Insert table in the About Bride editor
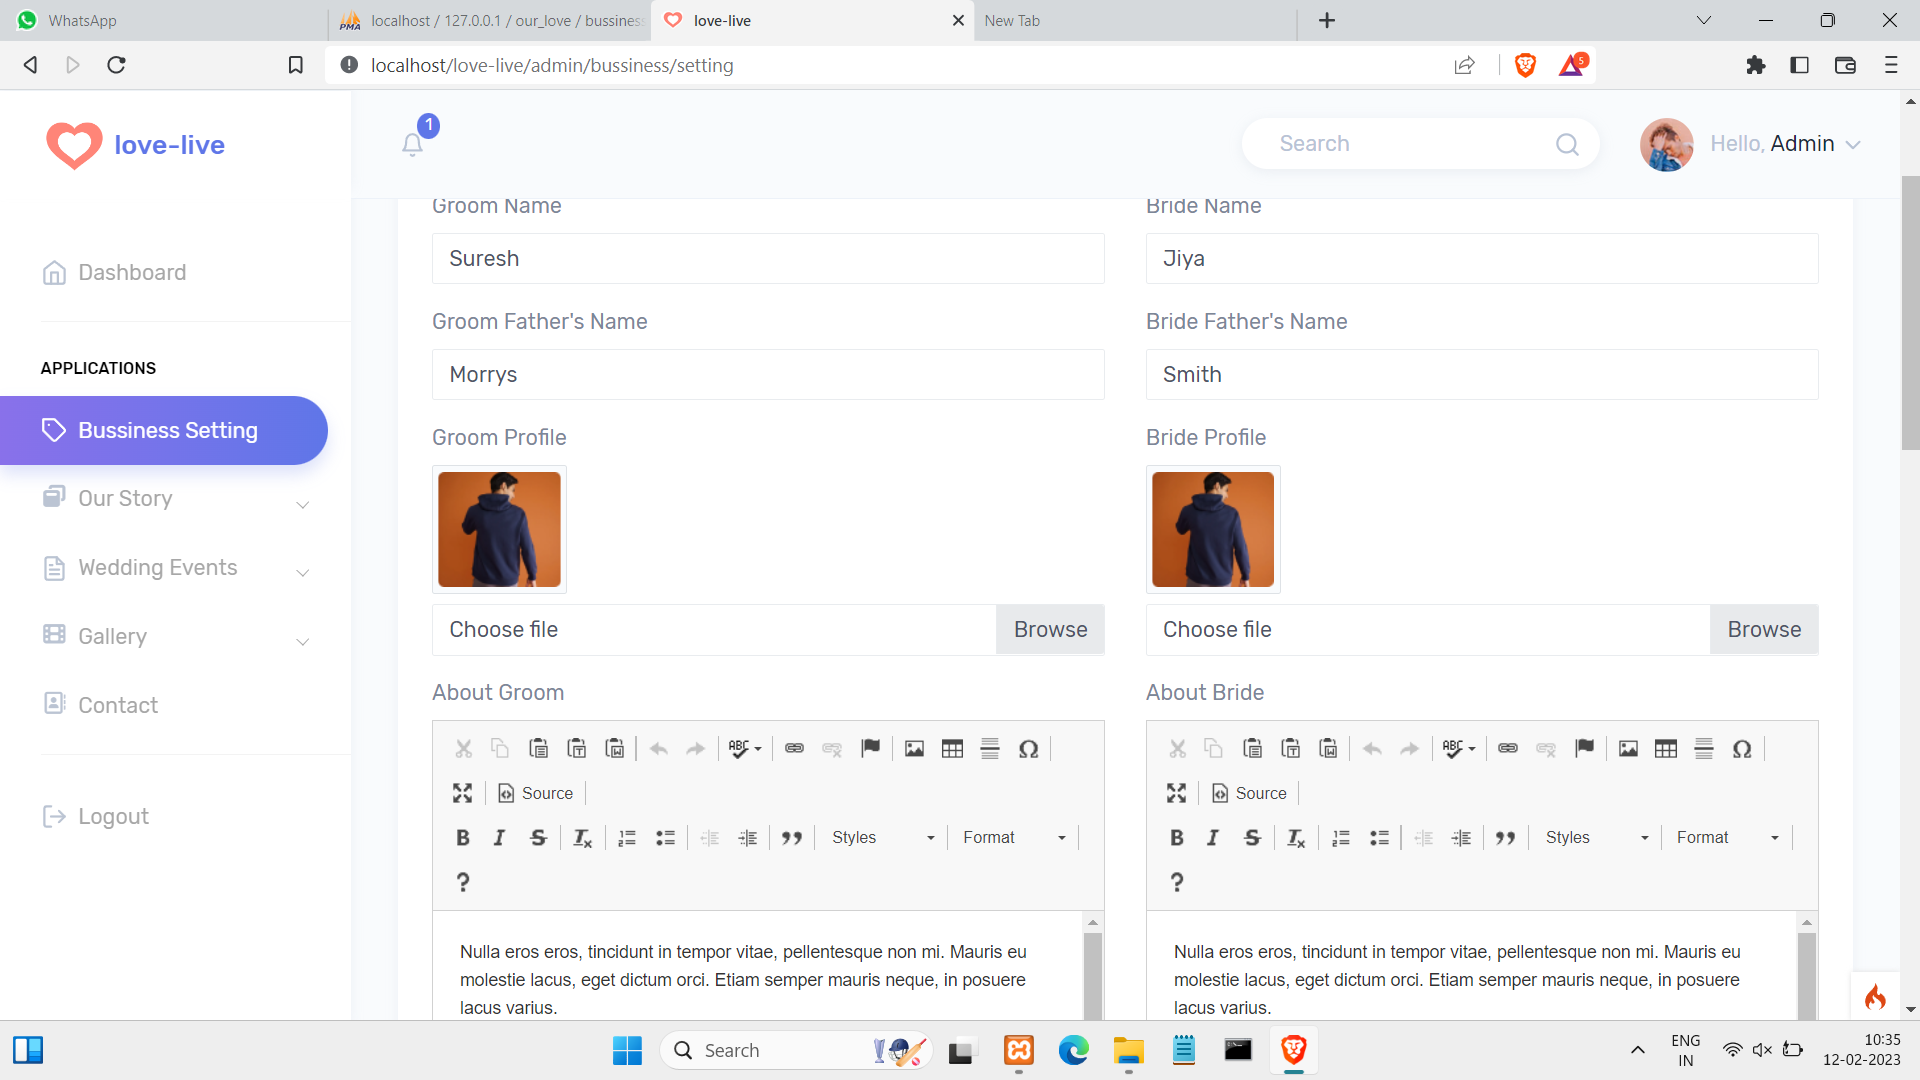The width and height of the screenshot is (1920, 1080). coord(1667,749)
